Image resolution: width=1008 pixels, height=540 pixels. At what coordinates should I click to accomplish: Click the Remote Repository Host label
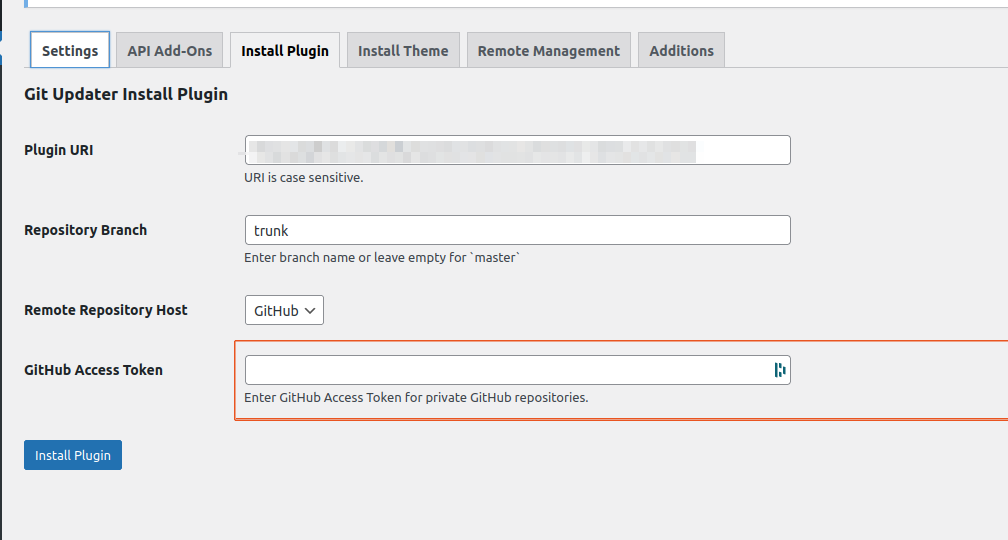point(106,310)
